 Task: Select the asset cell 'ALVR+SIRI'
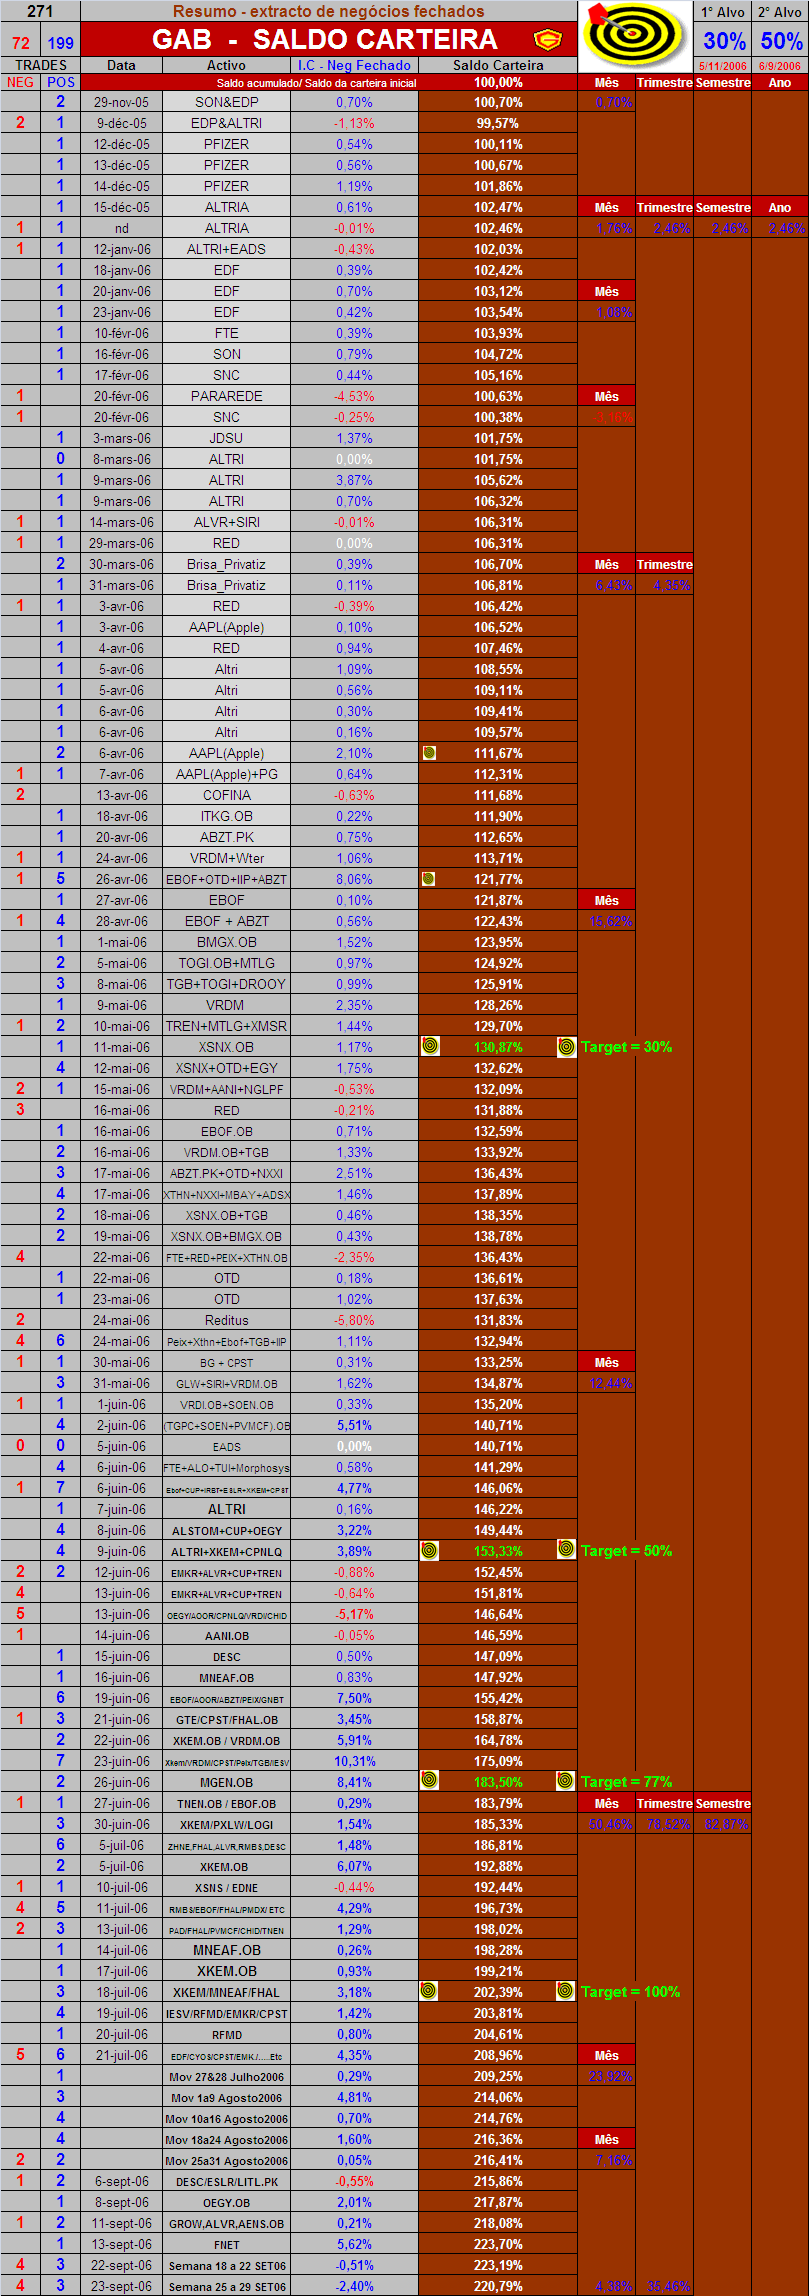[x=226, y=522]
